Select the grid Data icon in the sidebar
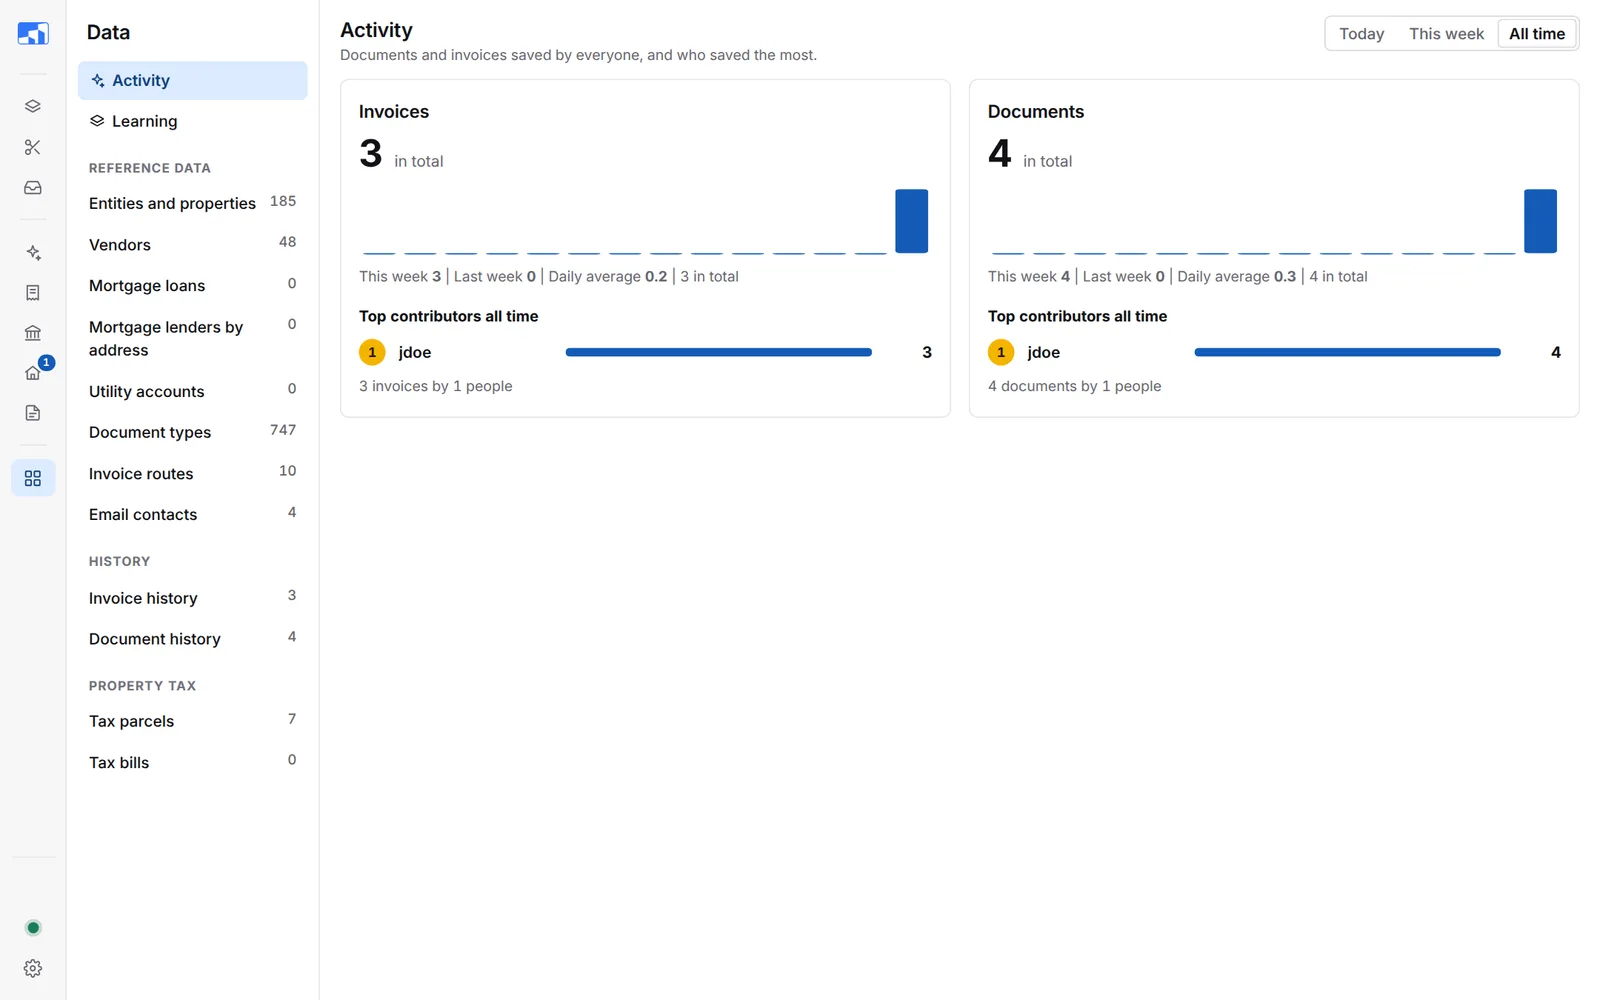This screenshot has height=1000, width=1600. click(x=33, y=478)
